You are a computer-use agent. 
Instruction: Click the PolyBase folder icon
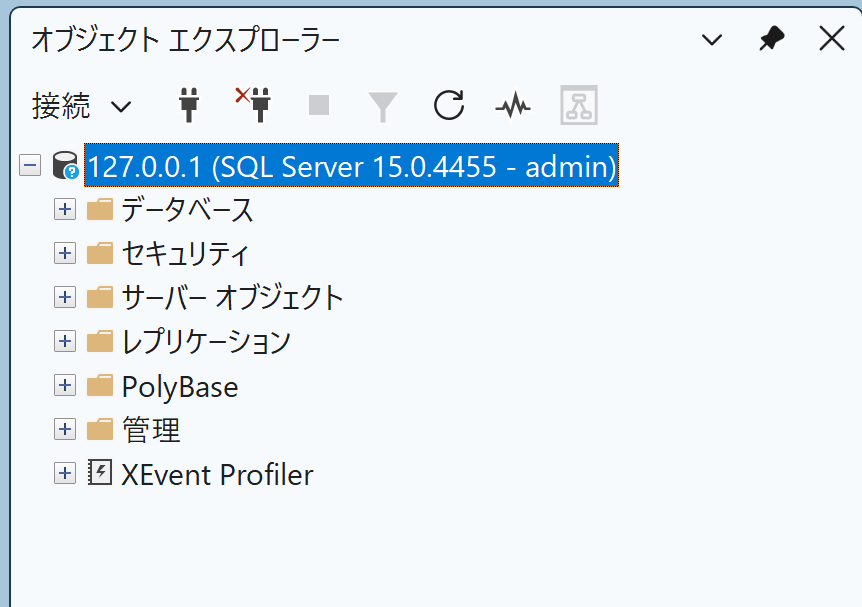[x=100, y=385]
